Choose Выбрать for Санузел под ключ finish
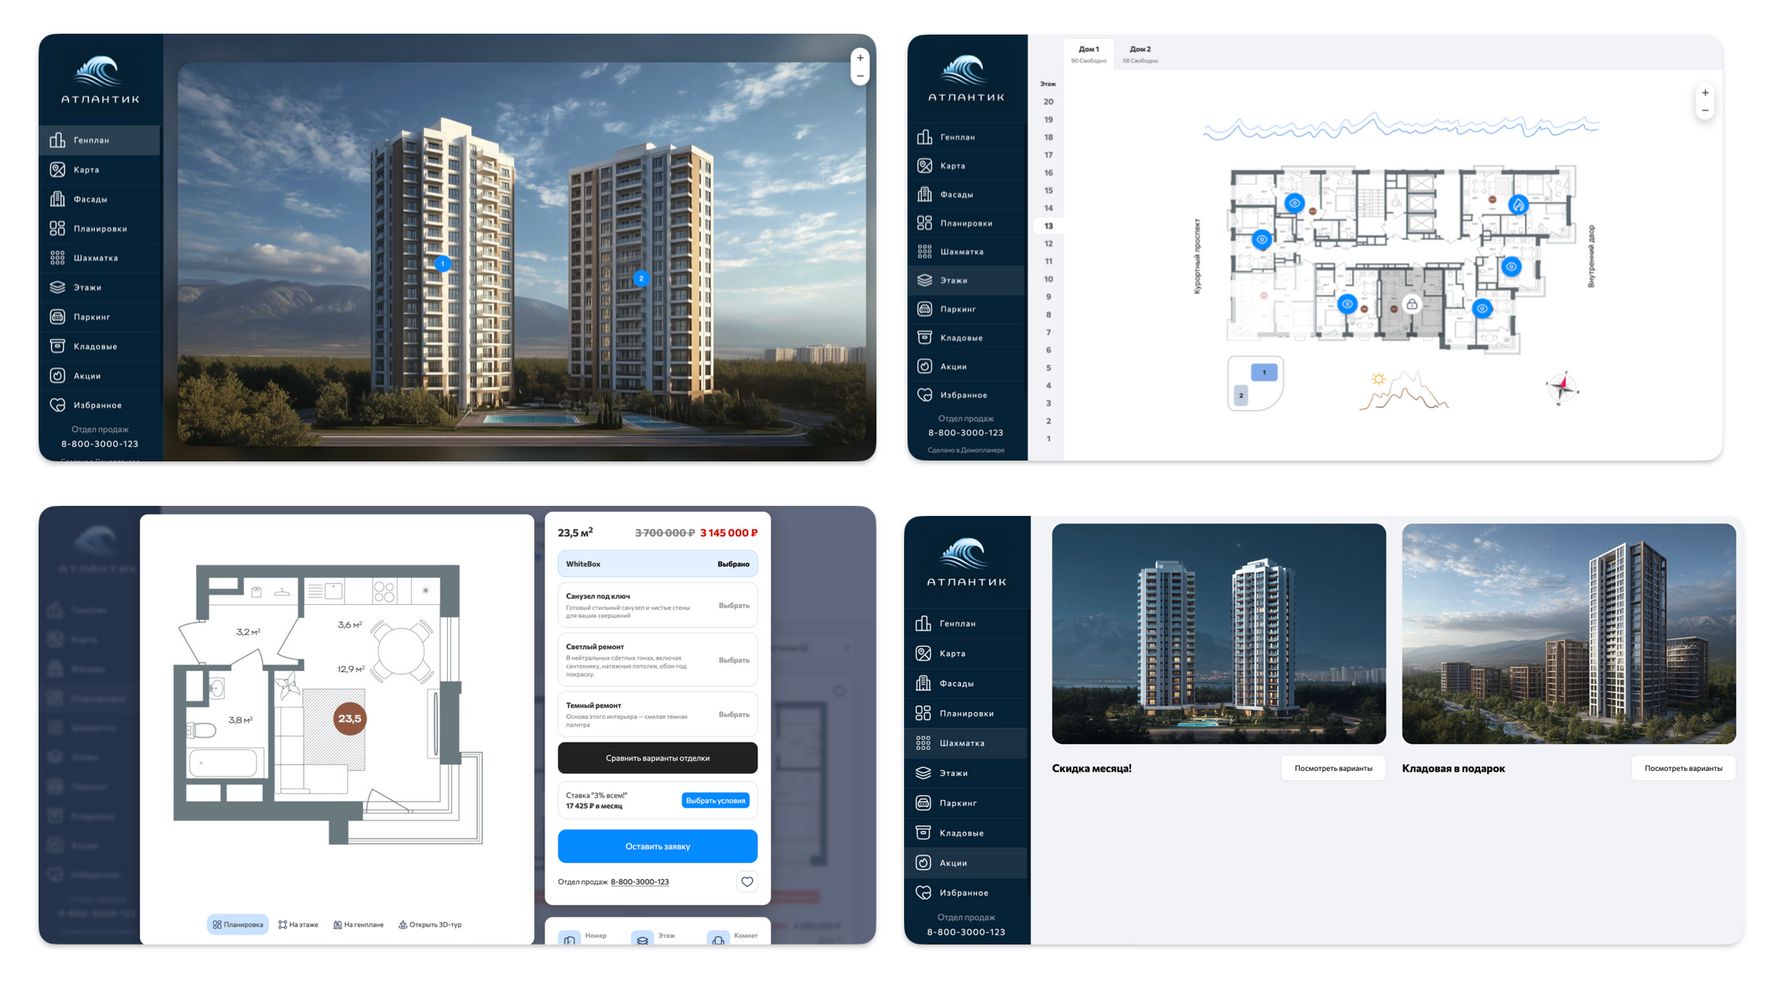 [734, 606]
